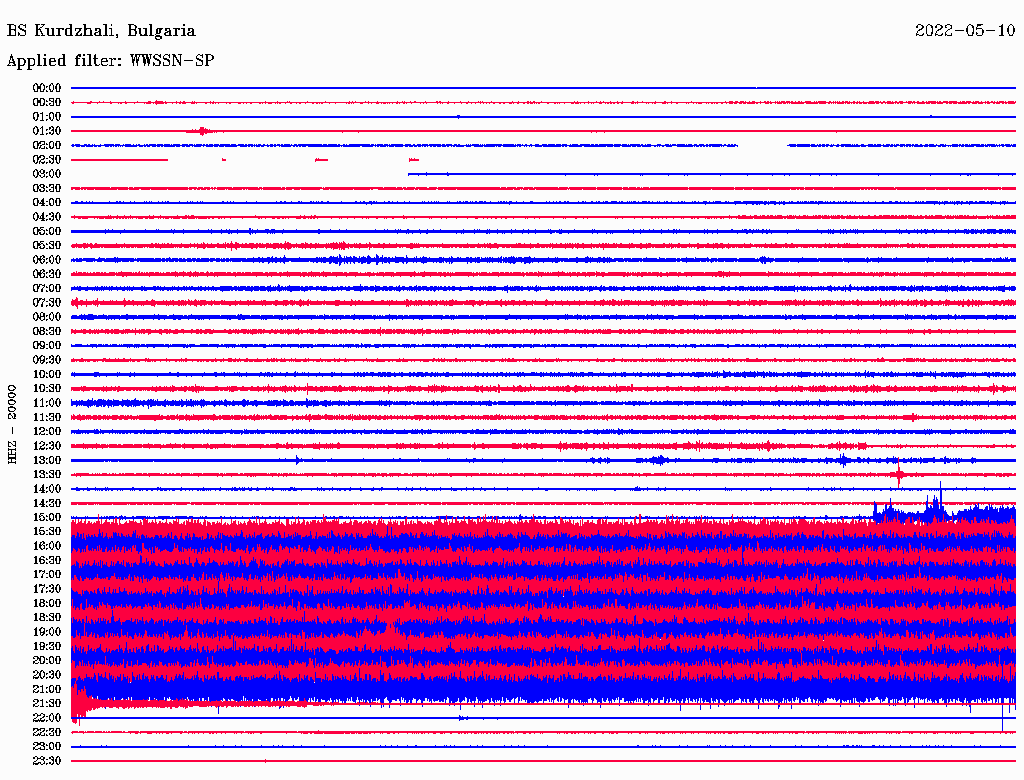Select the 18:00 time label

(x=47, y=604)
